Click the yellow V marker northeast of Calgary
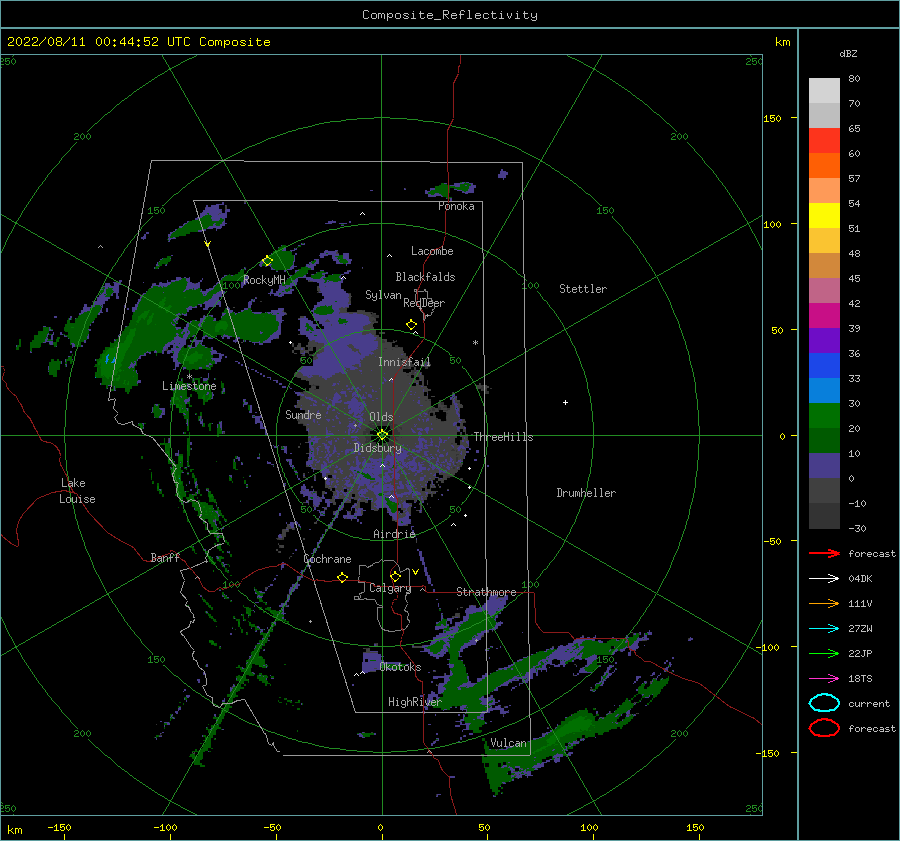Image resolution: width=900 pixels, height=841 pixels. [x=415, y=572]
